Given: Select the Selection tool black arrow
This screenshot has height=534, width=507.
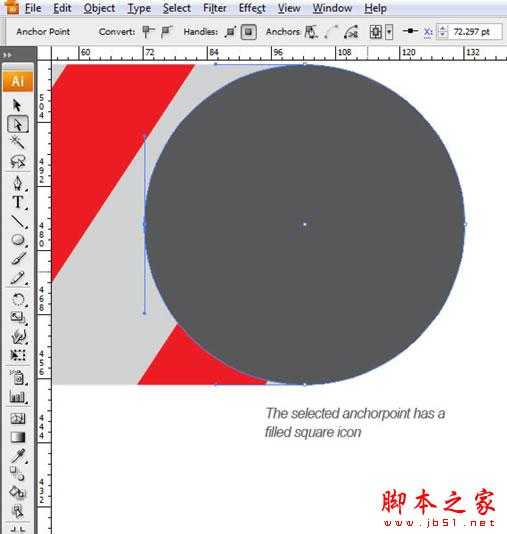Looking at the screenshot, I should coord(17,105).
